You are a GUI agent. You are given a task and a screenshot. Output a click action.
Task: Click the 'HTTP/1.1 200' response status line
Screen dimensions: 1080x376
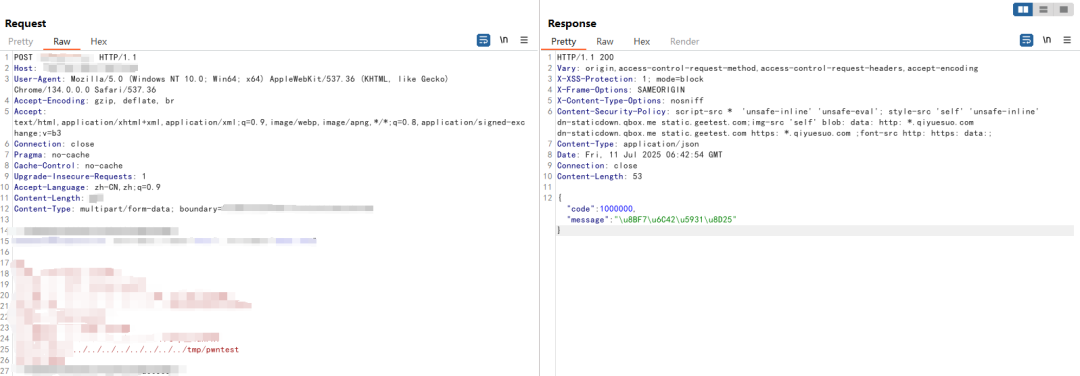tap(585, 57)
